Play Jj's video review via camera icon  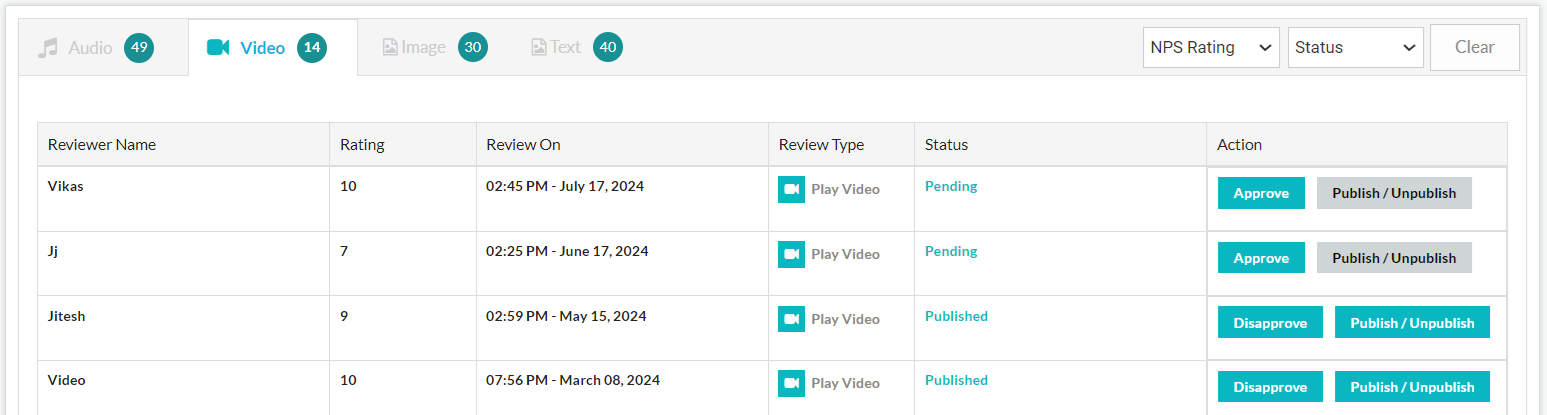click(x=791, y=254)
